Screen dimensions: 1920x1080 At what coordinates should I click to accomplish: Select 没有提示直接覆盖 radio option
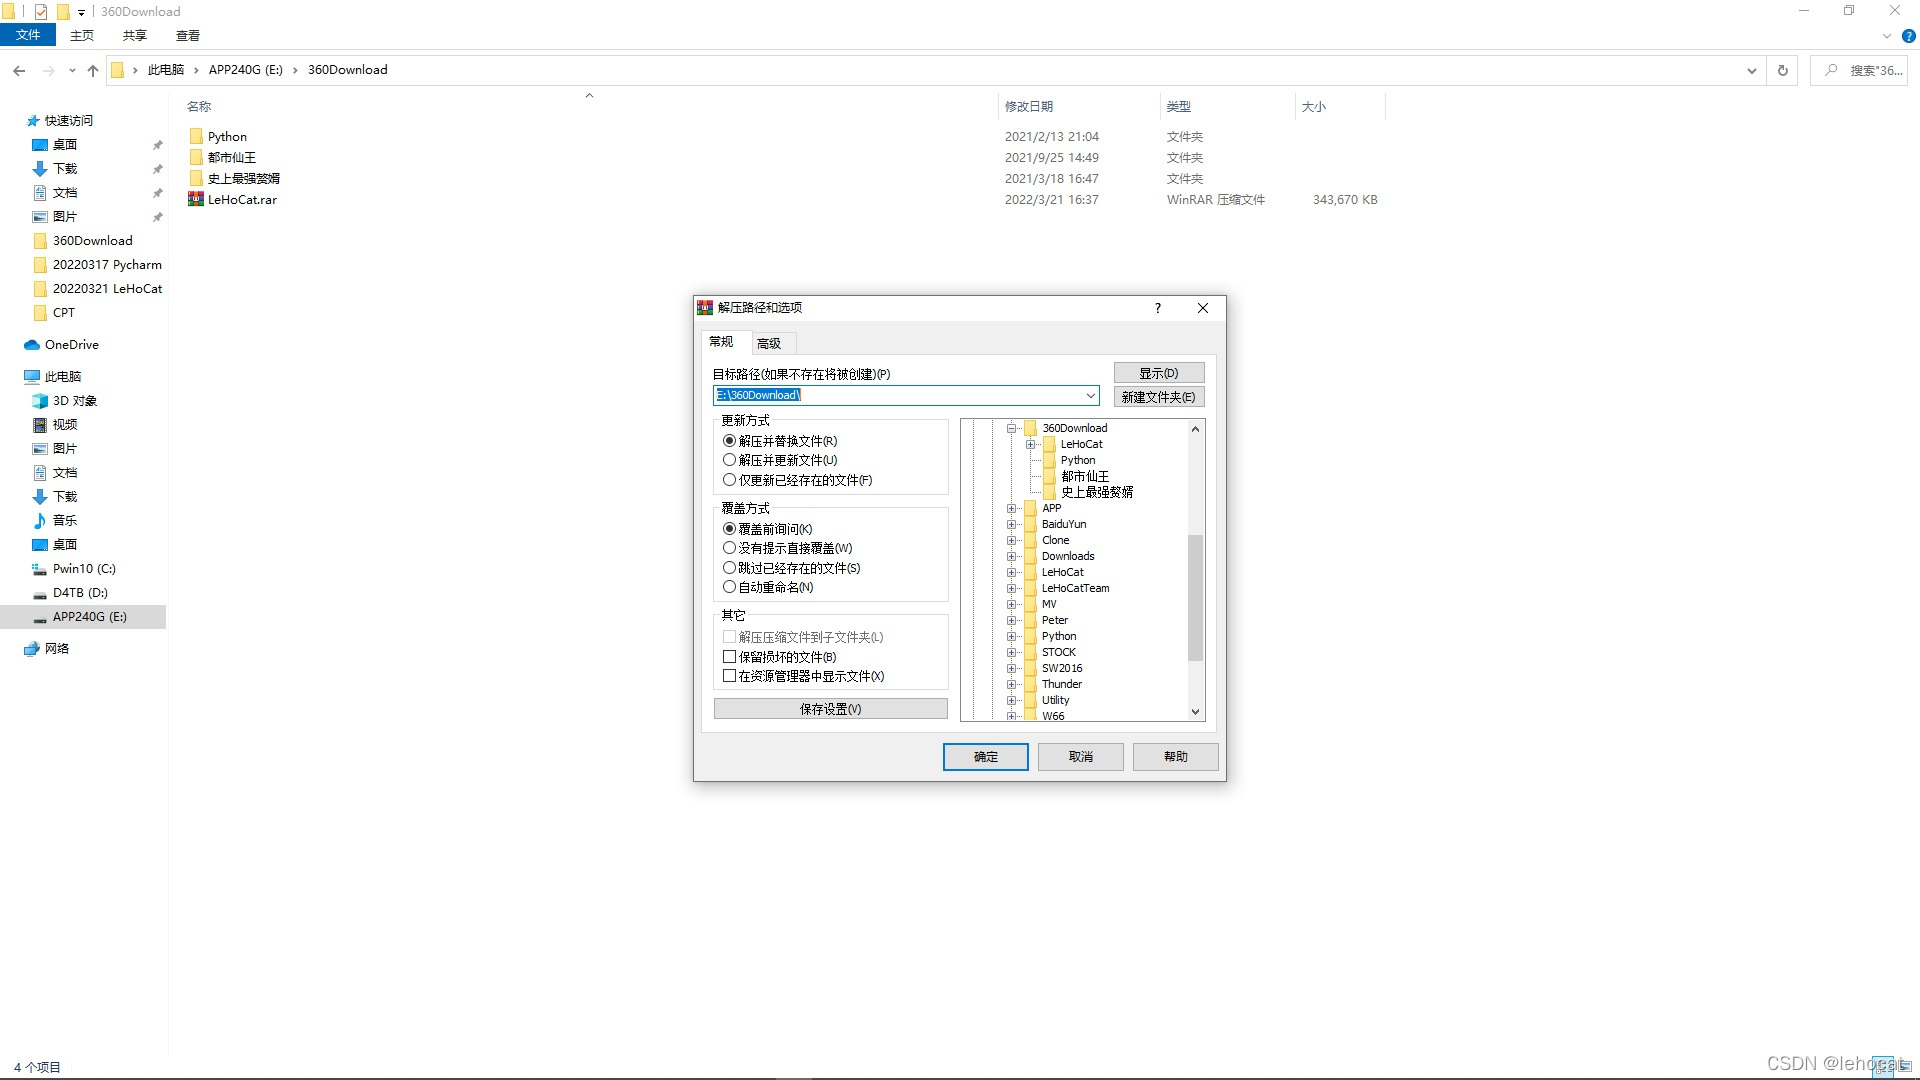[x=729, y=548]
